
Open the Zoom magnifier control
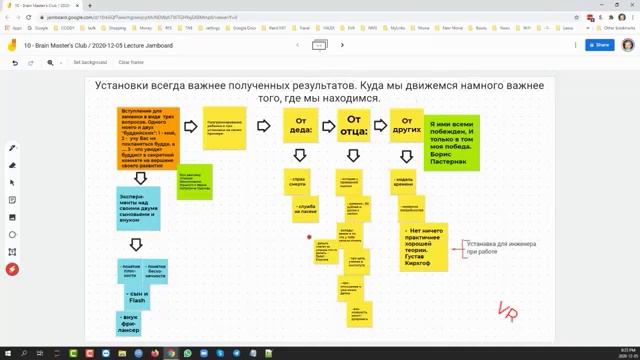[50, 63]
